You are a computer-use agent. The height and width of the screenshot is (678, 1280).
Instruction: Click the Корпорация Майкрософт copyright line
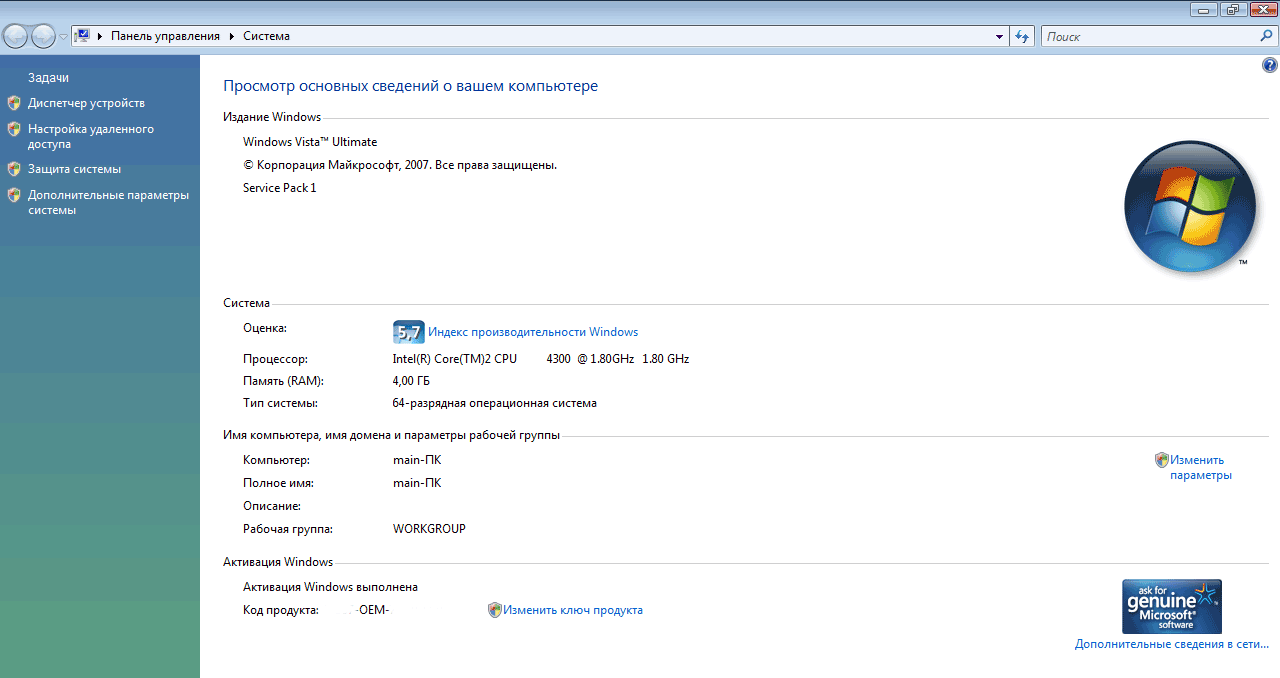(400, 165)
